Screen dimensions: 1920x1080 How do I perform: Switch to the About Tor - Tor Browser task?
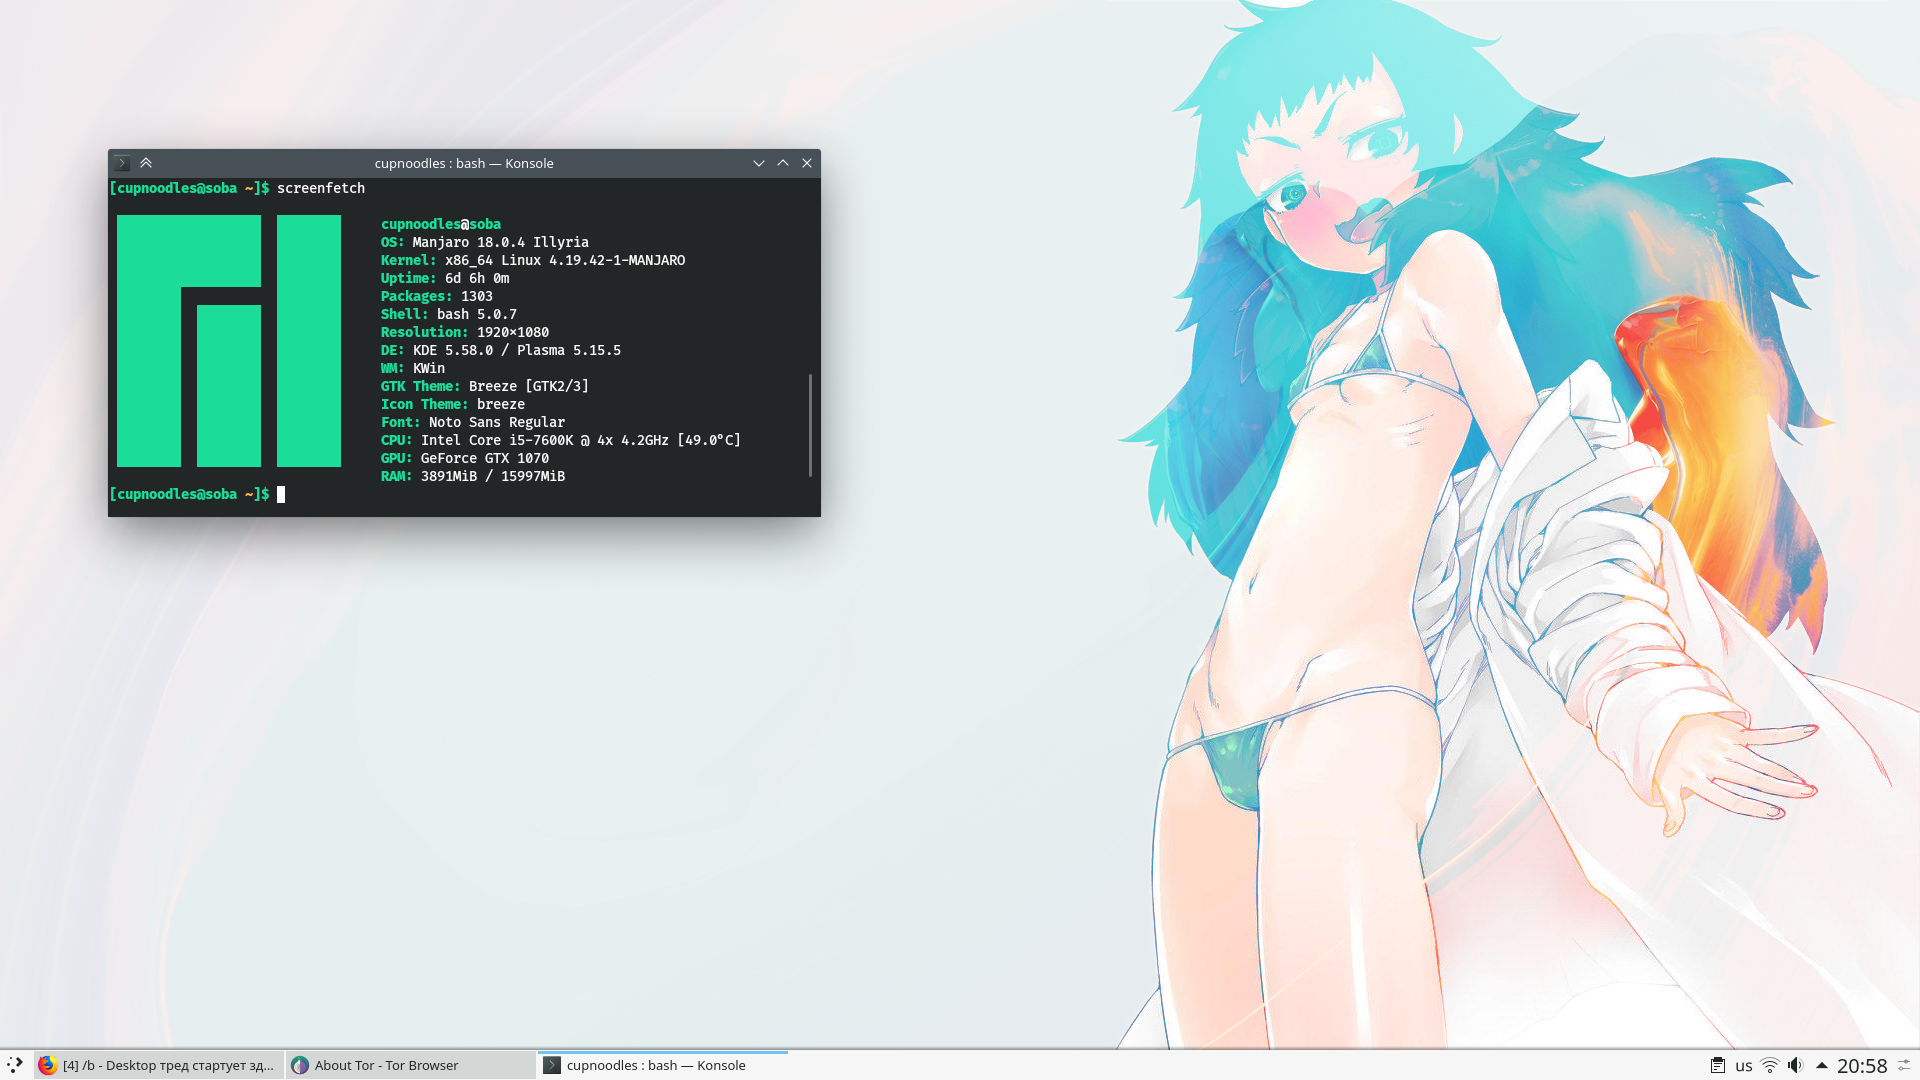tap(411, 1065)
